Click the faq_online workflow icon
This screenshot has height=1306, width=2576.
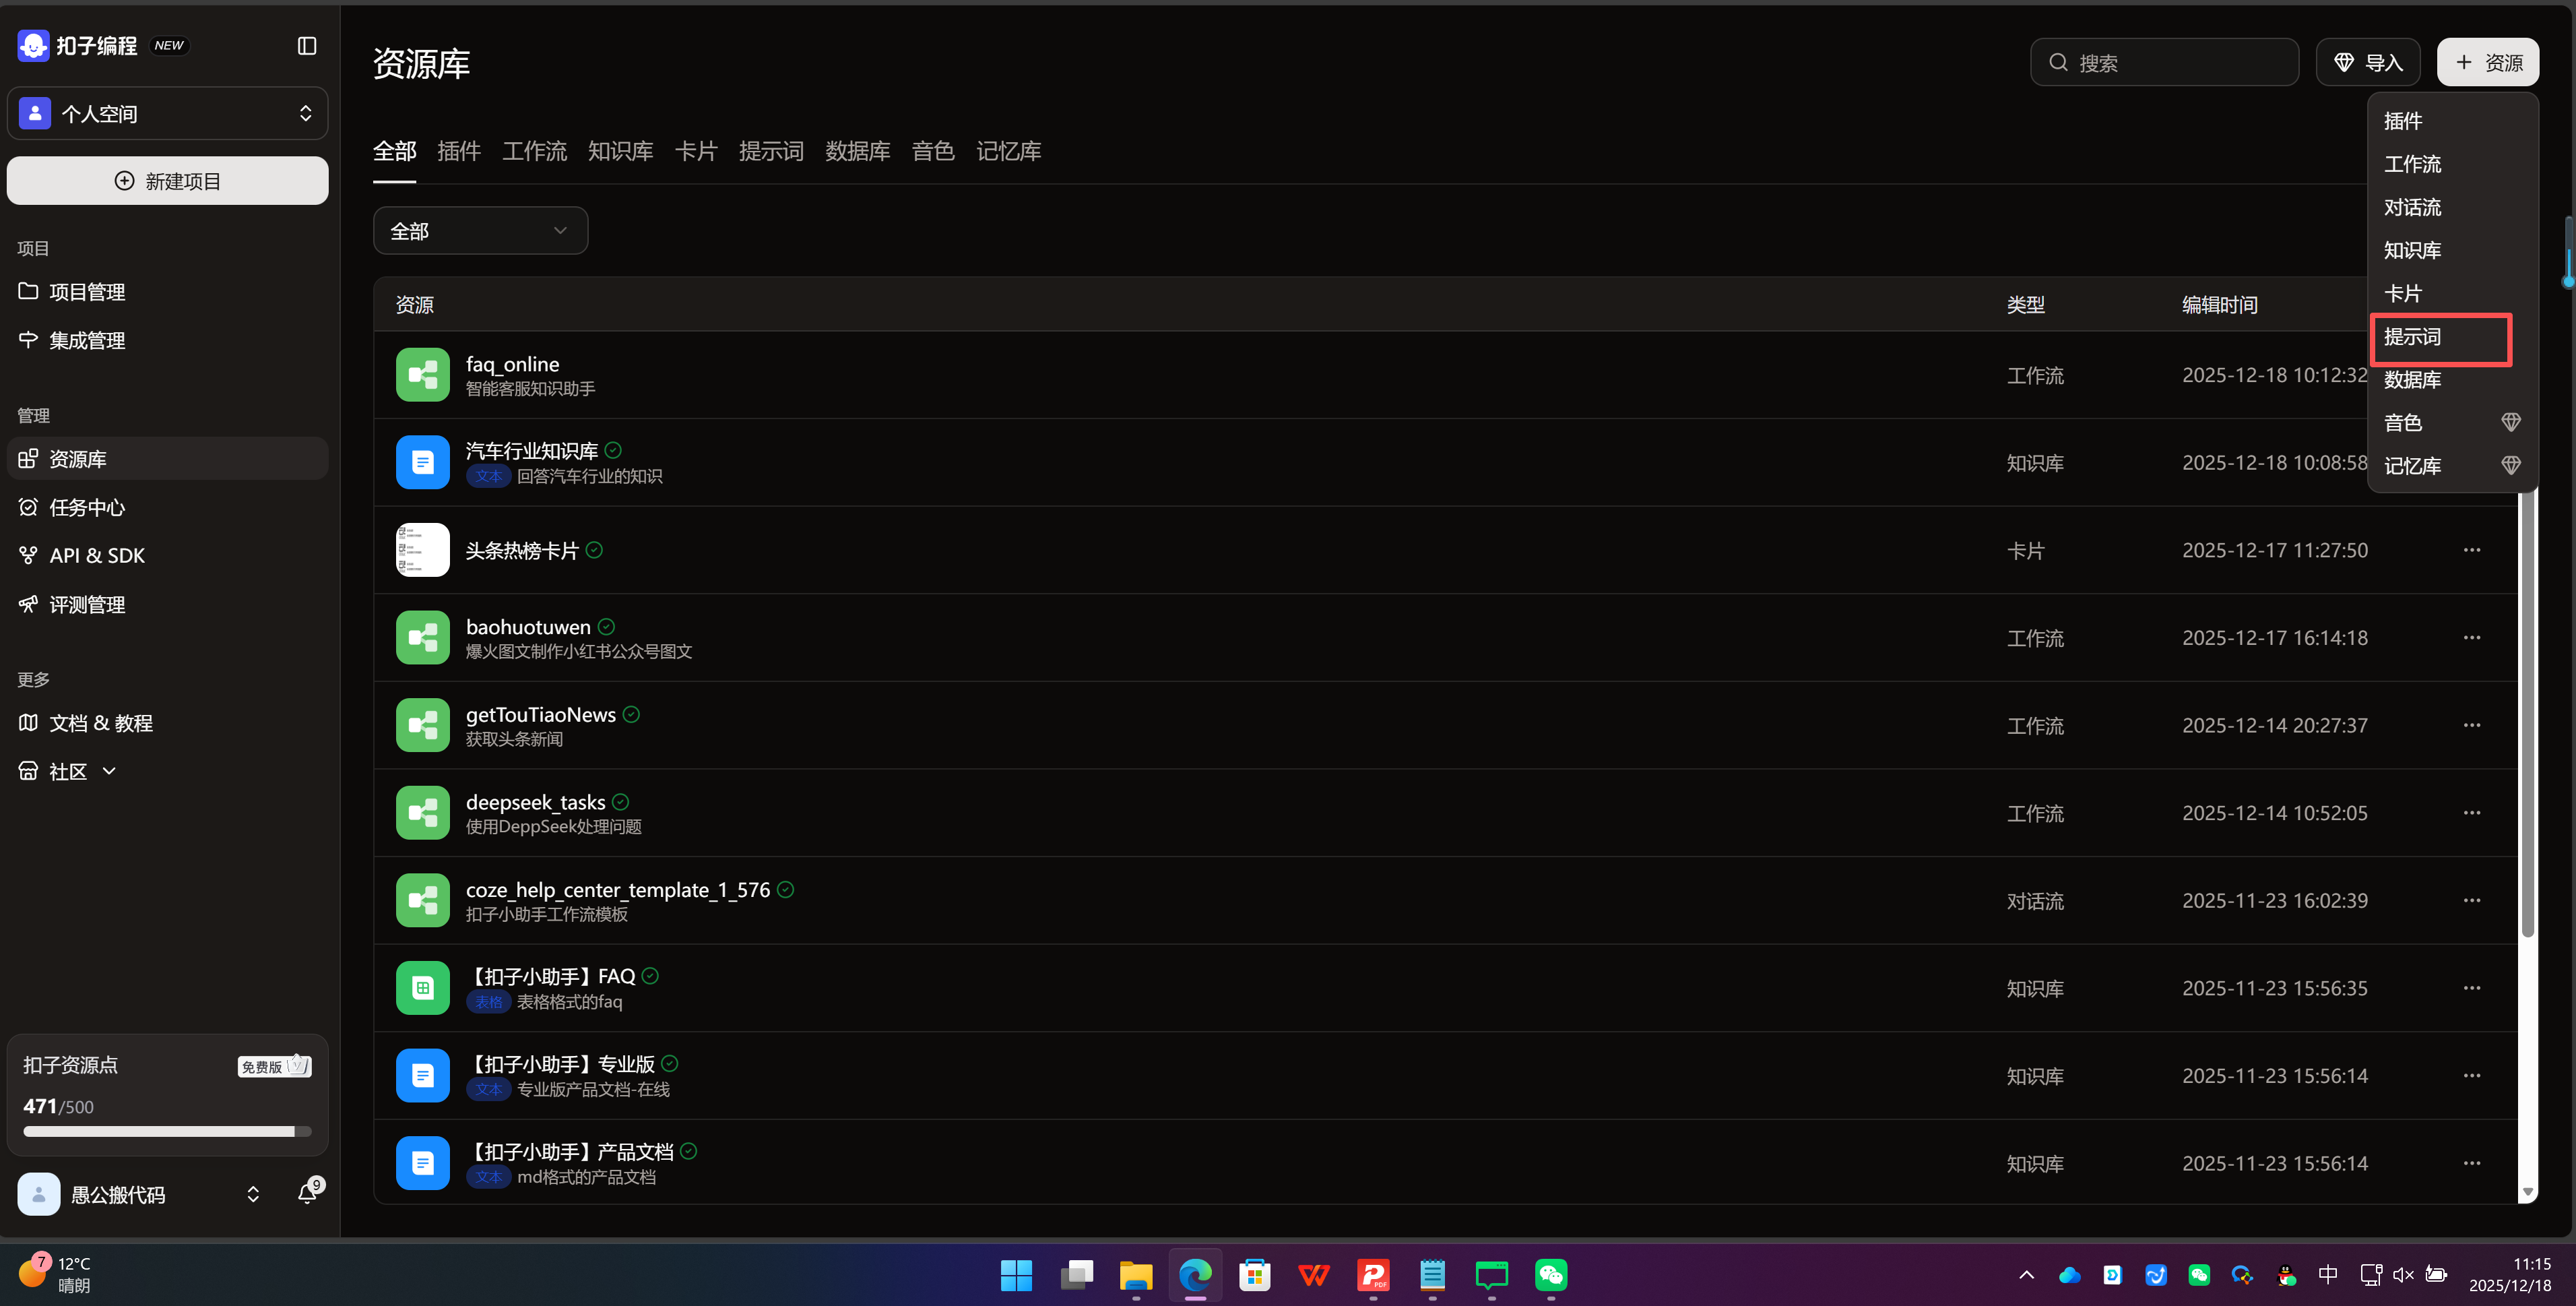click(x=422, y=375)
